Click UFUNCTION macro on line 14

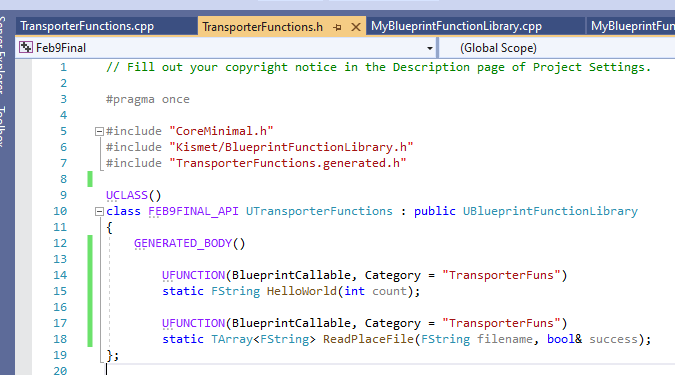click(194, 275)
